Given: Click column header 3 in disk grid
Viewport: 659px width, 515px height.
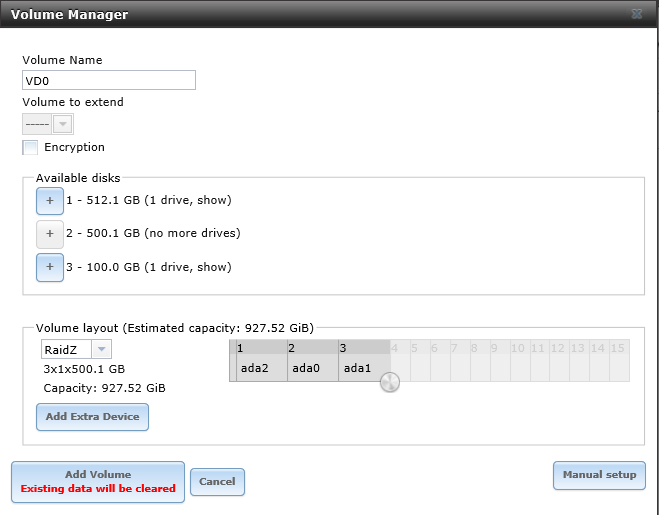Looking at the screenshot, I should pyautogui.click(x=364, y=348).
